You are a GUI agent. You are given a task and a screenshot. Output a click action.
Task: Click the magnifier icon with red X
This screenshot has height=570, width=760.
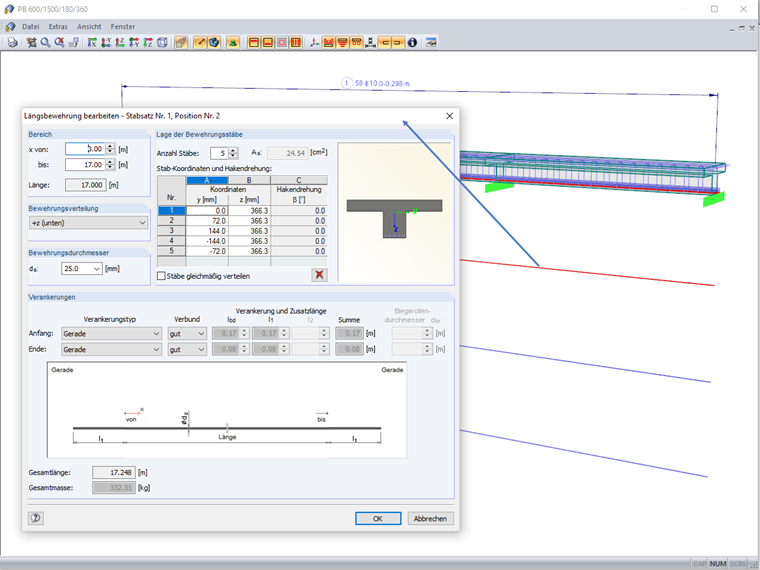[x=60, y=43]
